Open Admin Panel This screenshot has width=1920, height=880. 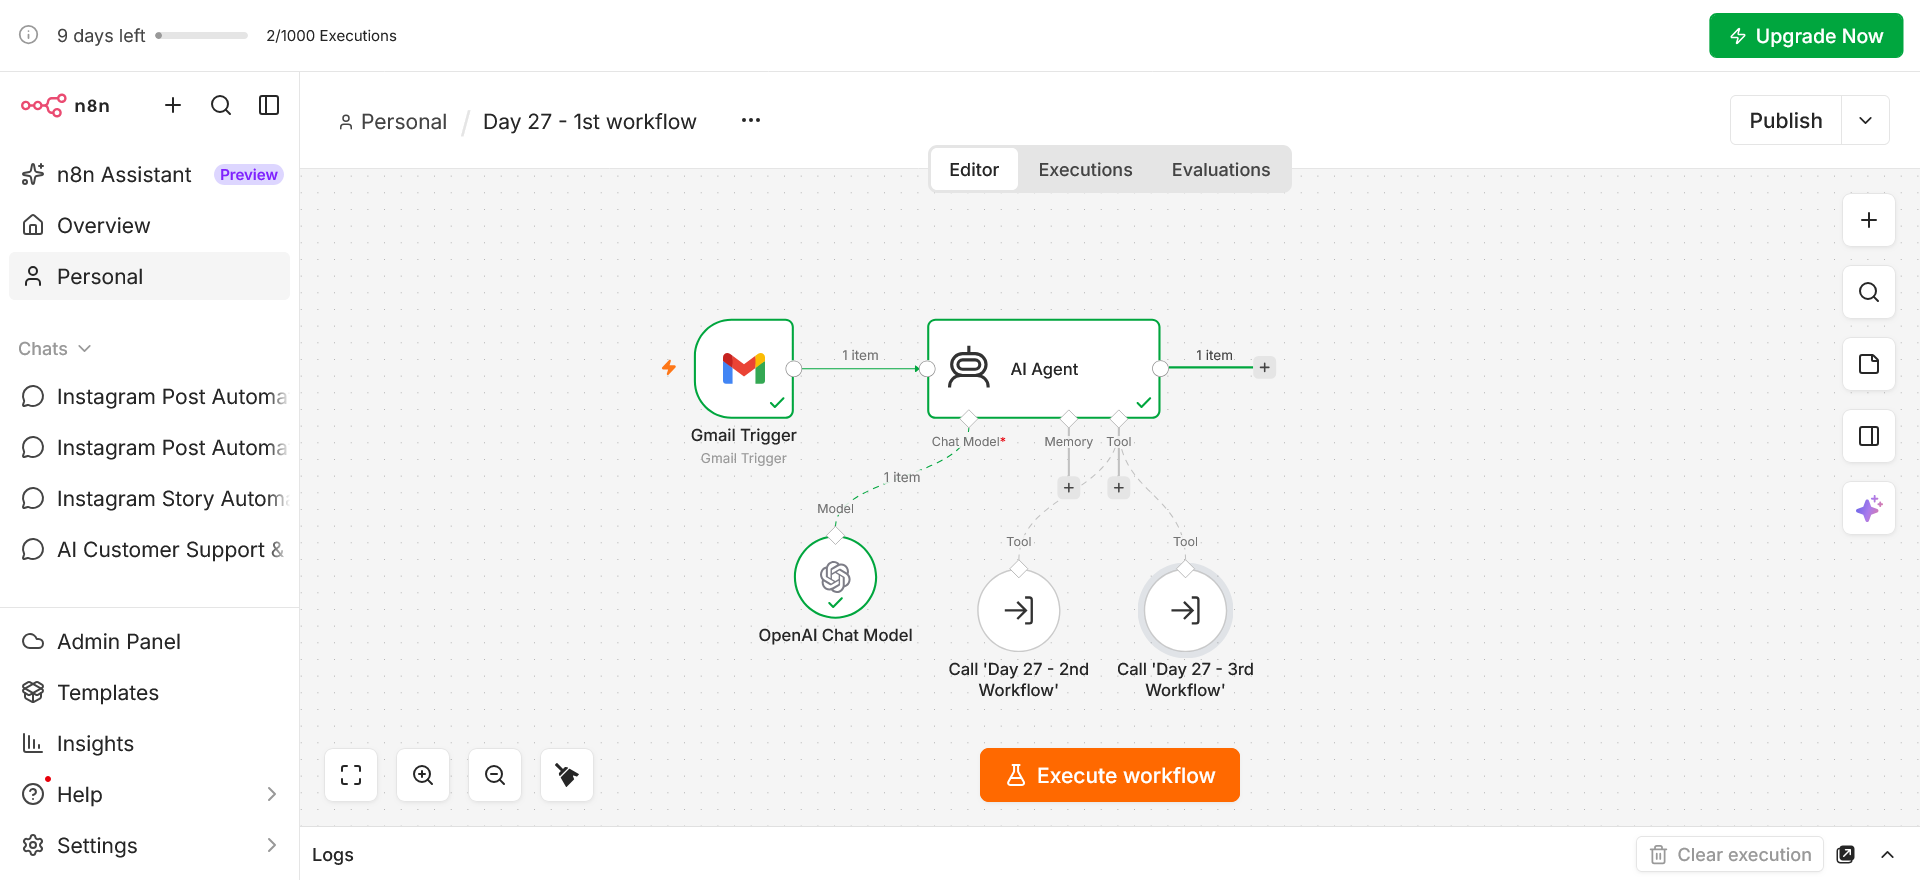click(150, 642)
